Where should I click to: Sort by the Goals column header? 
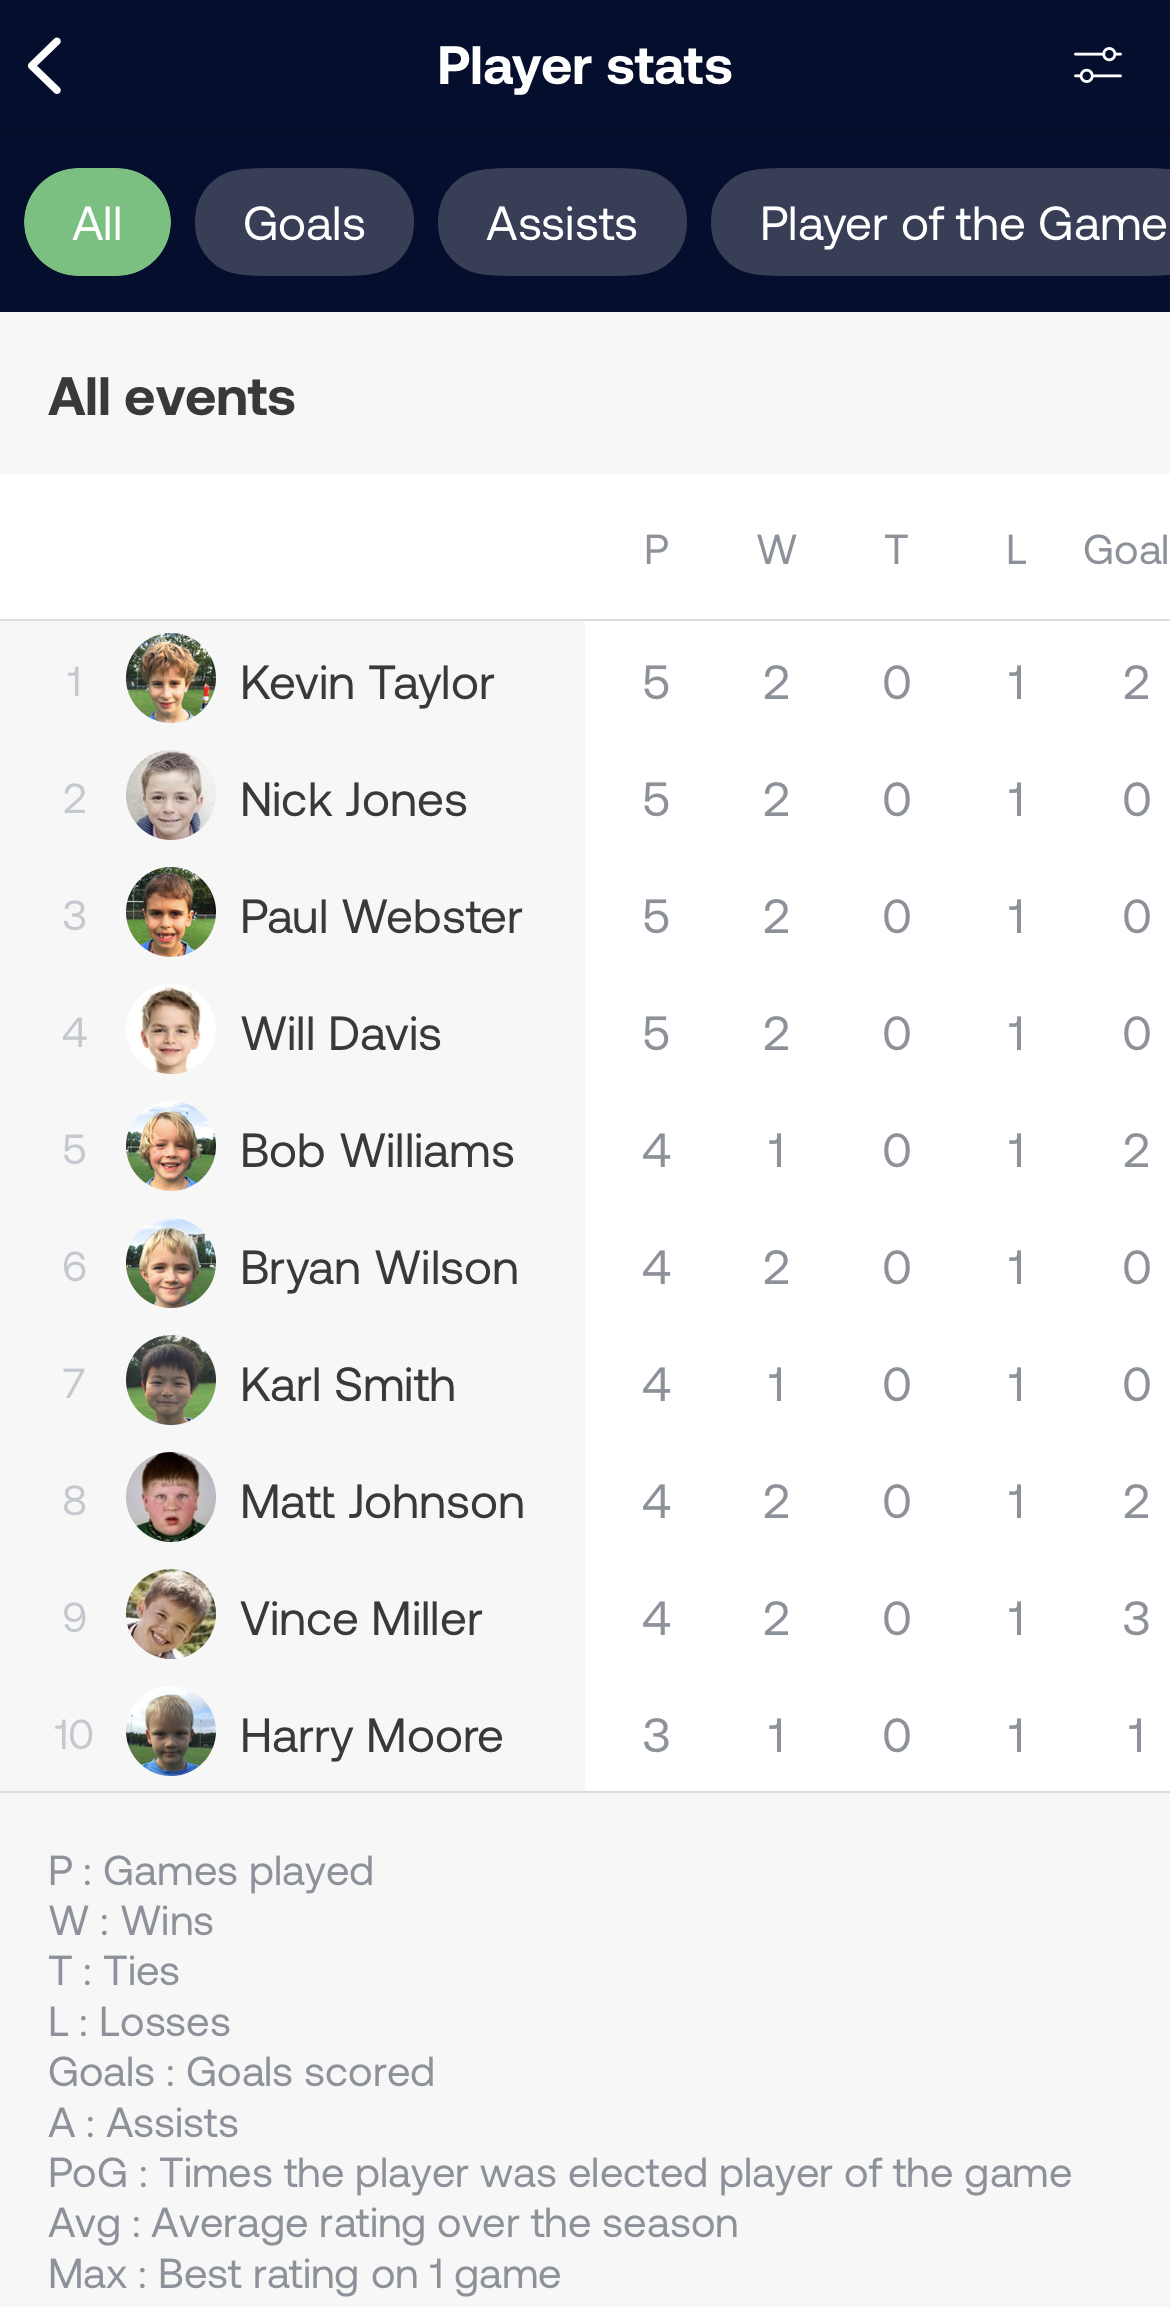click(1126, 550)
